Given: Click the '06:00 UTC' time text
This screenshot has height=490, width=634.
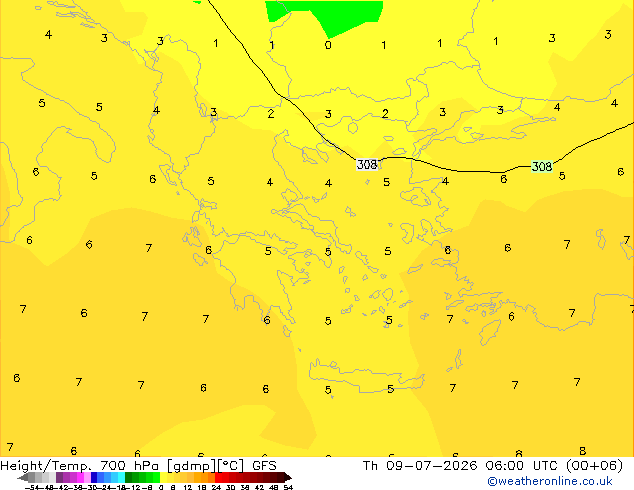Looking at the screenshot, I should (522, 466).
